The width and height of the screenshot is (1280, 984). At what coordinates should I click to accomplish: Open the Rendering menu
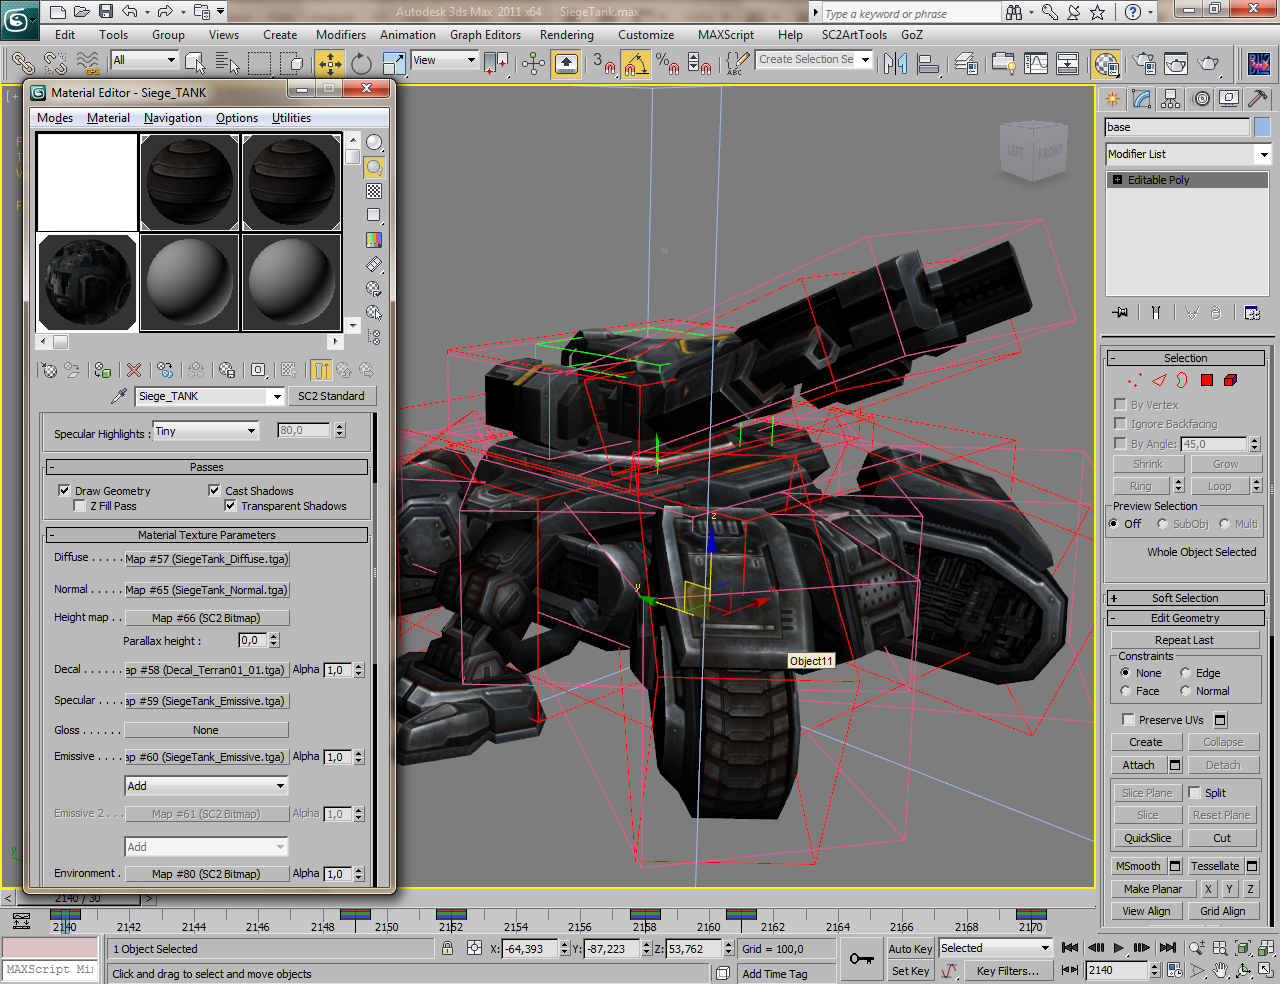[566, 35]
